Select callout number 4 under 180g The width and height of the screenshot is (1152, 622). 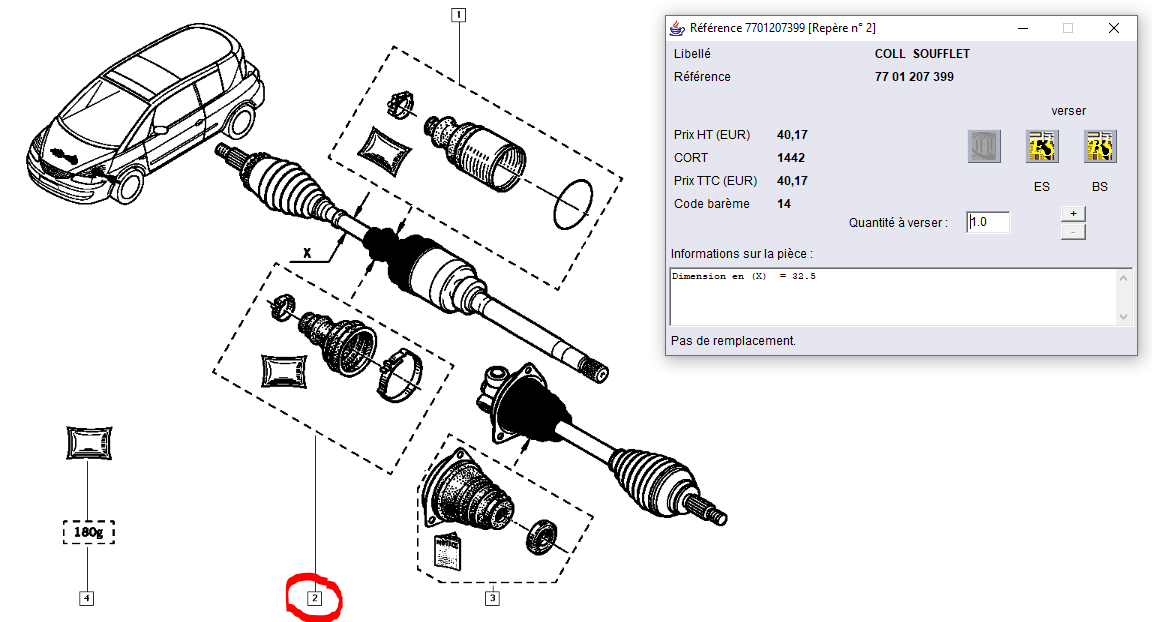point(88,598)
